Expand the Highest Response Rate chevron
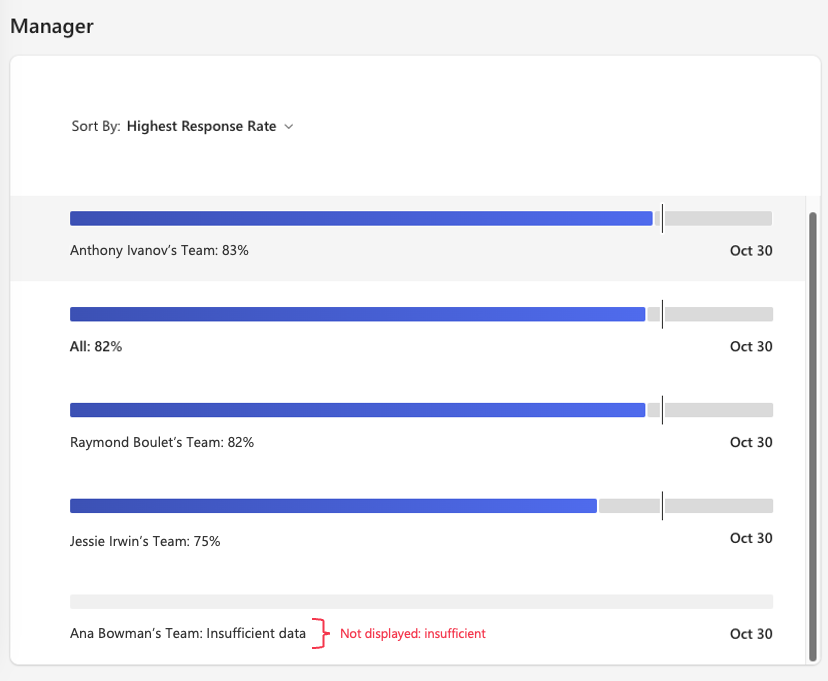The width and height of the screenshot is (828, 681). [289, 126]
